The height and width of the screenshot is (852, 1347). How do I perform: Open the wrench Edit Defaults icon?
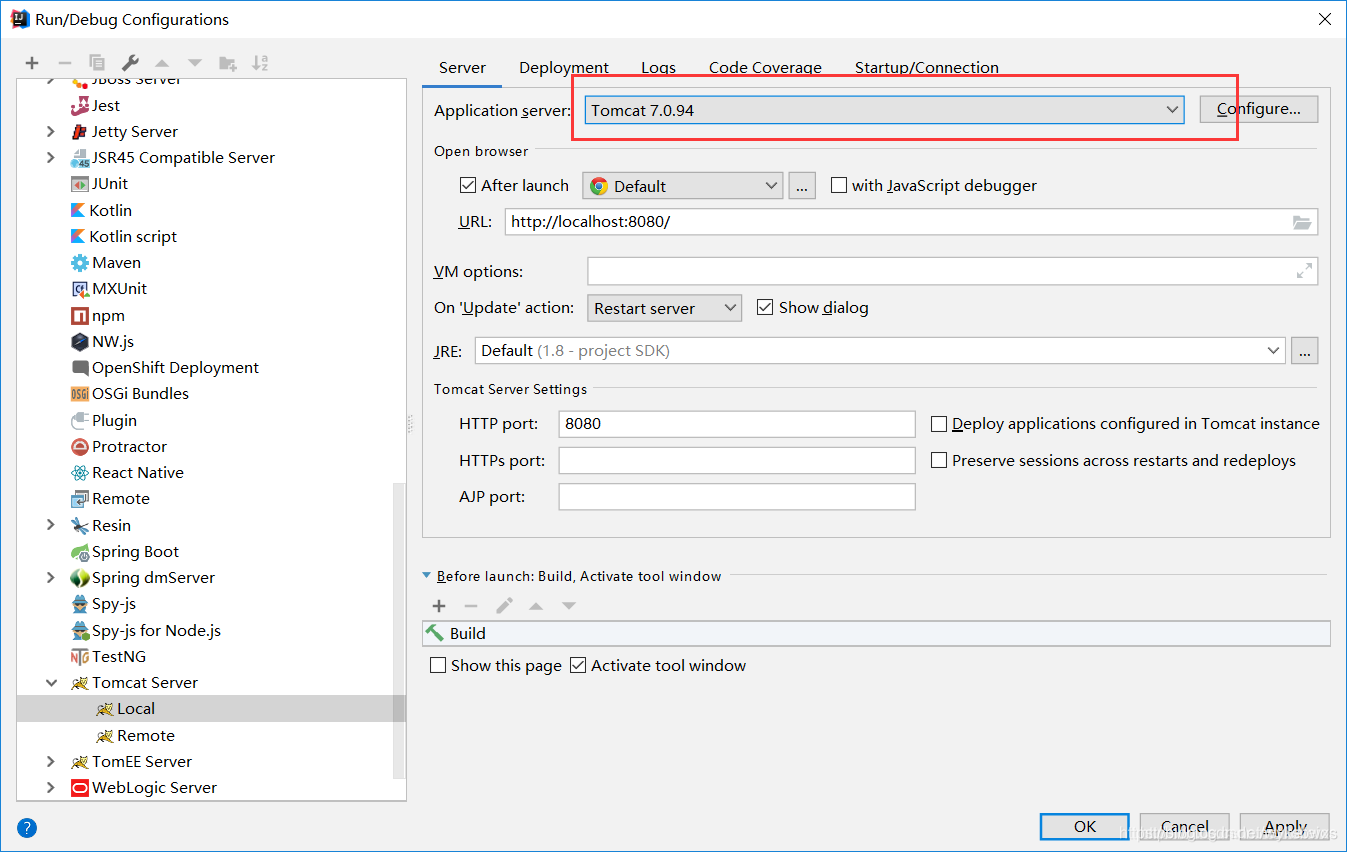(130, 63)
